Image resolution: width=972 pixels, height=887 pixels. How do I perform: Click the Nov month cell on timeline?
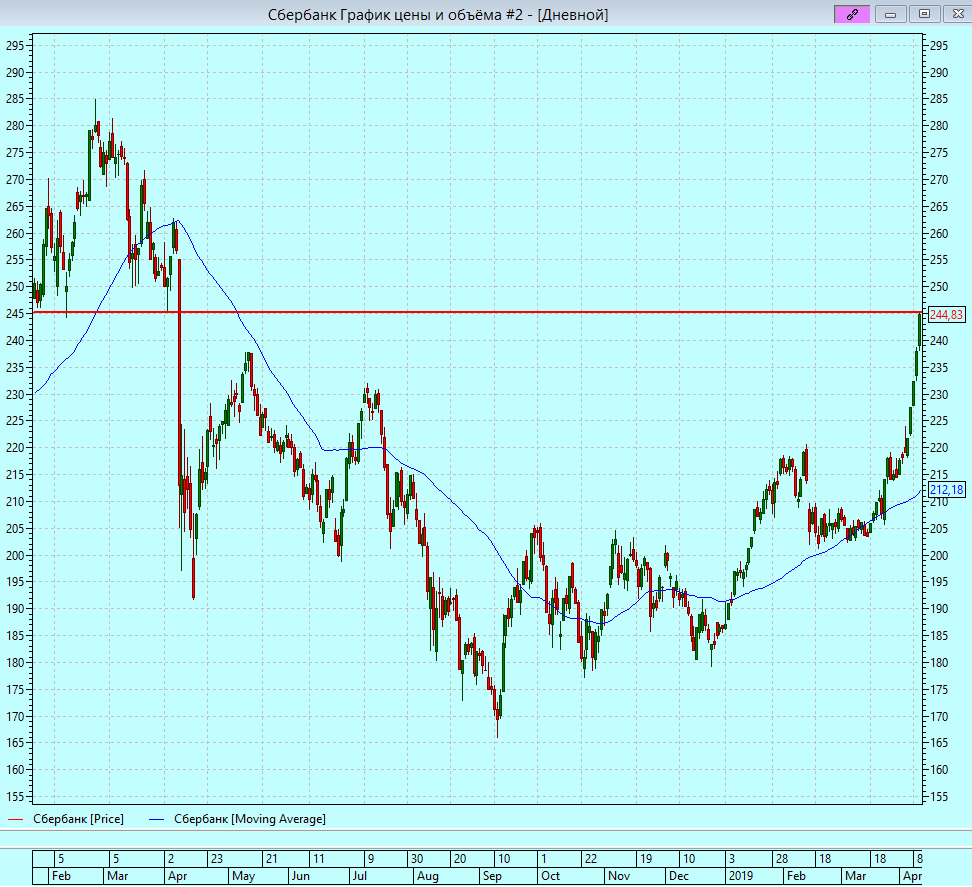coord(634,876)
